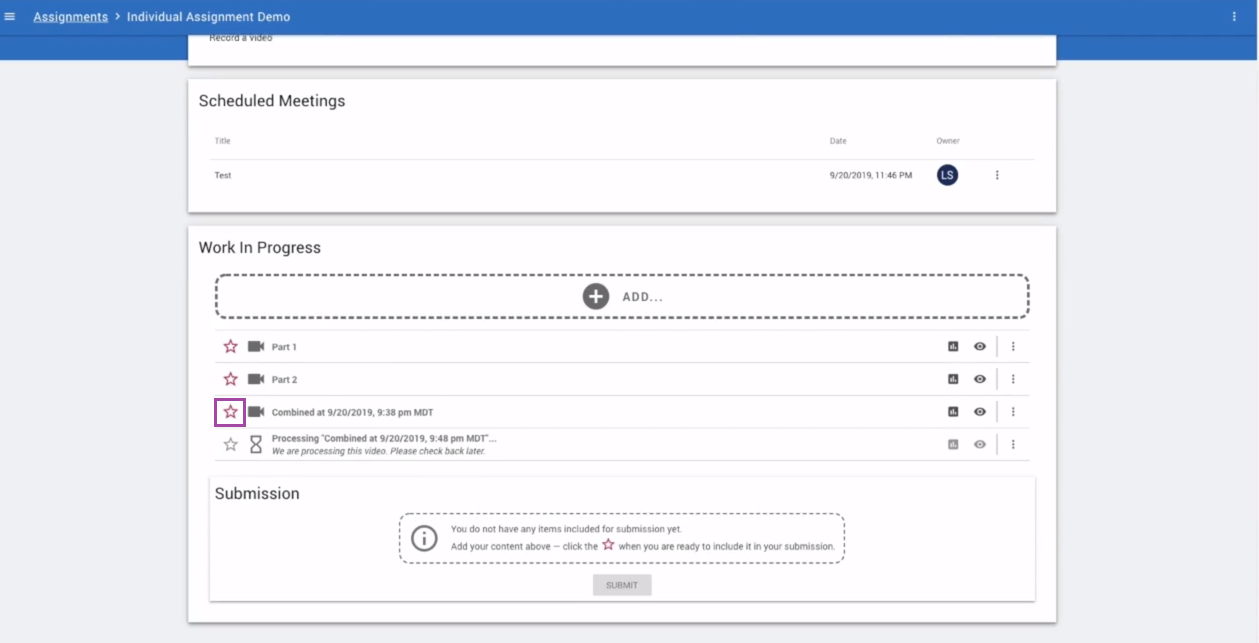Click the hourglass processing icon
This screenshot has height=643, width=1259.
(x=256, y=444)
